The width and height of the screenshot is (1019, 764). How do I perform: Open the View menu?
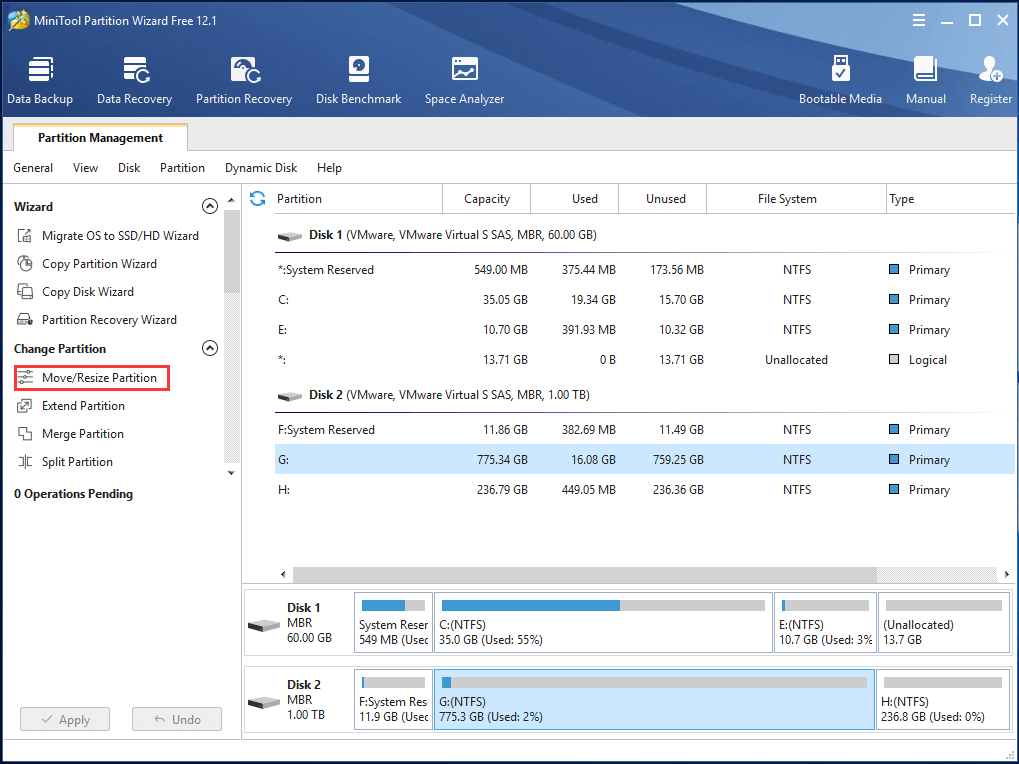(85, 168)
